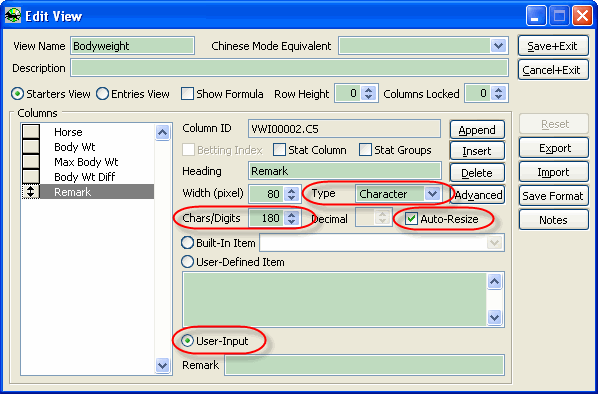Tick the Stat Column checkbox
This screenshot has width=598, height=394.
279,150
